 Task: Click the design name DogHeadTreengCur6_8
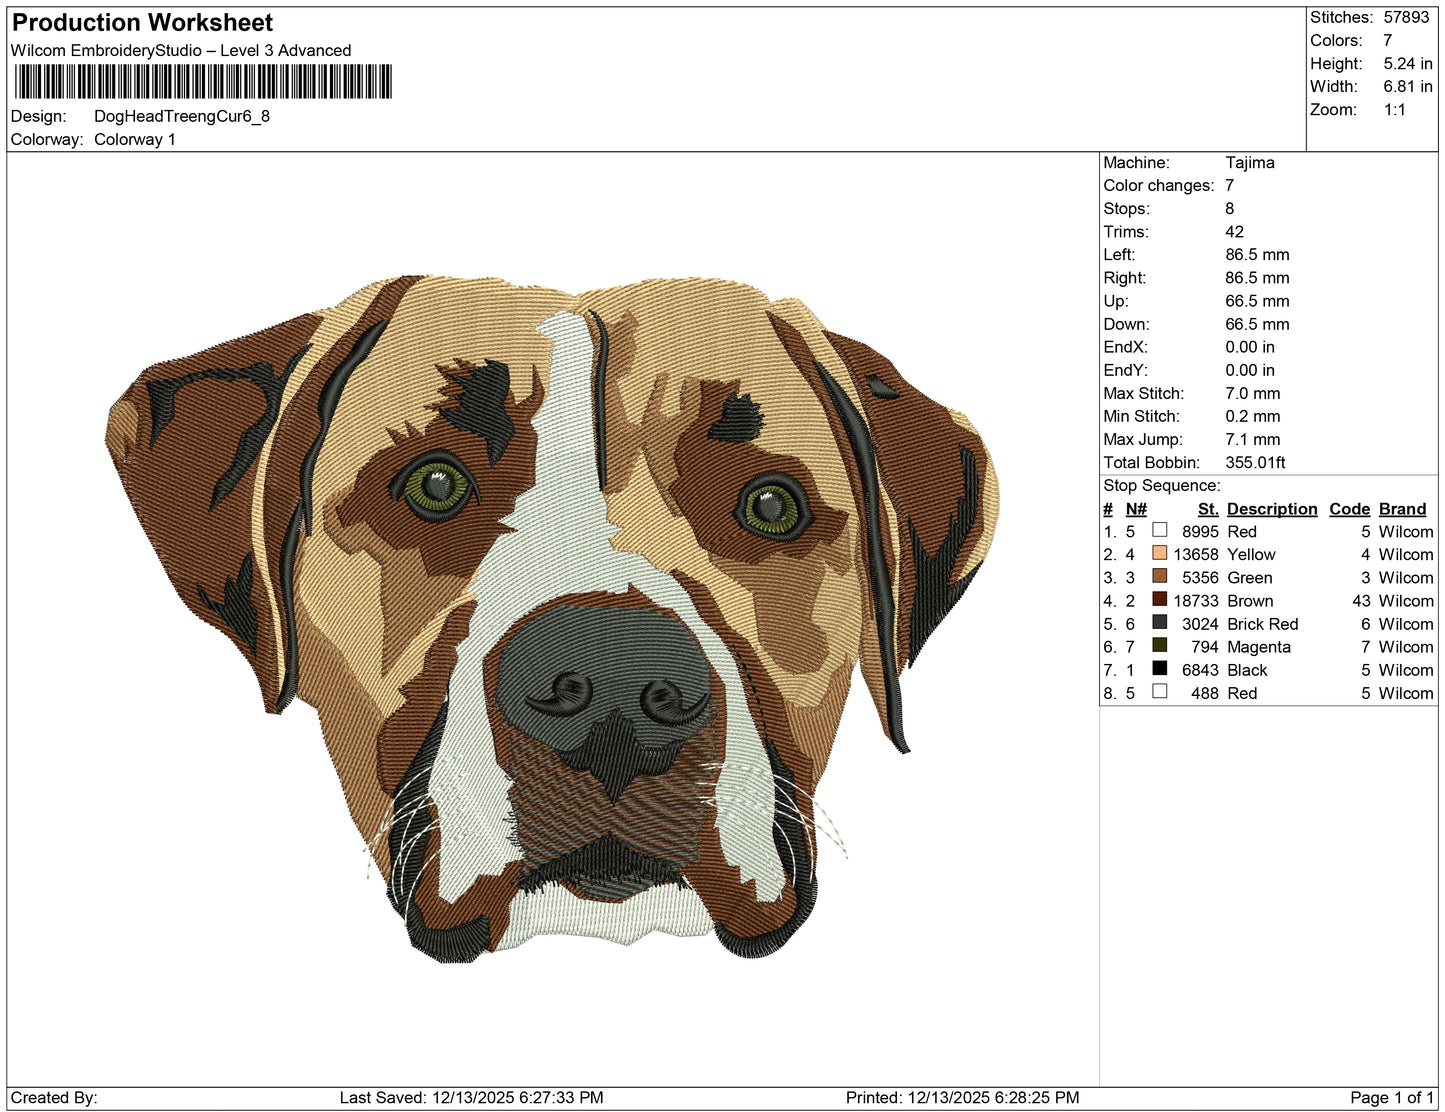pos(182,117)
